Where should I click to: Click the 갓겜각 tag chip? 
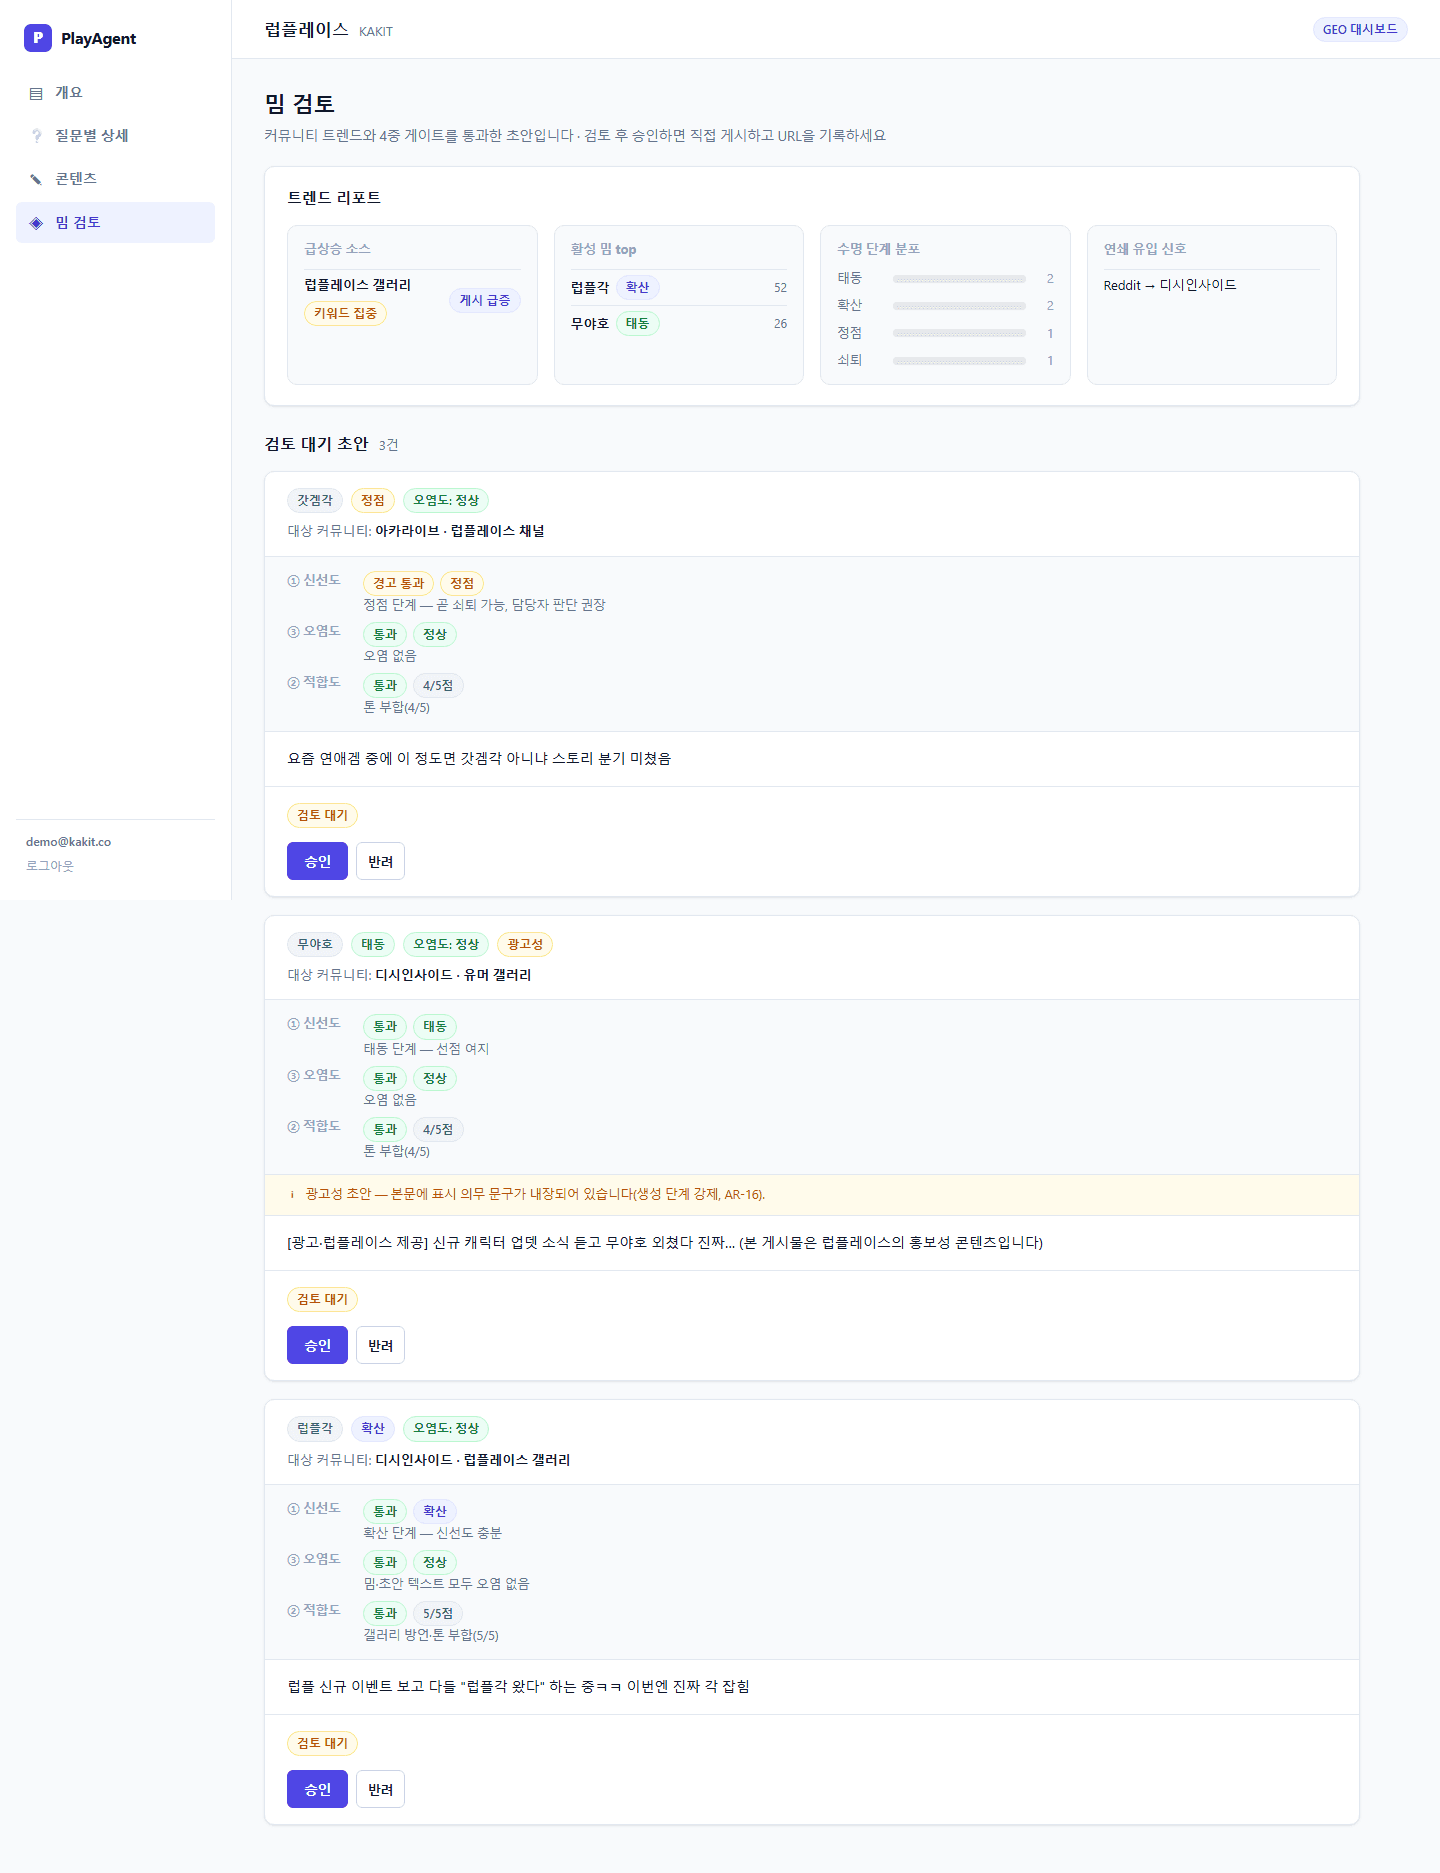315,500
